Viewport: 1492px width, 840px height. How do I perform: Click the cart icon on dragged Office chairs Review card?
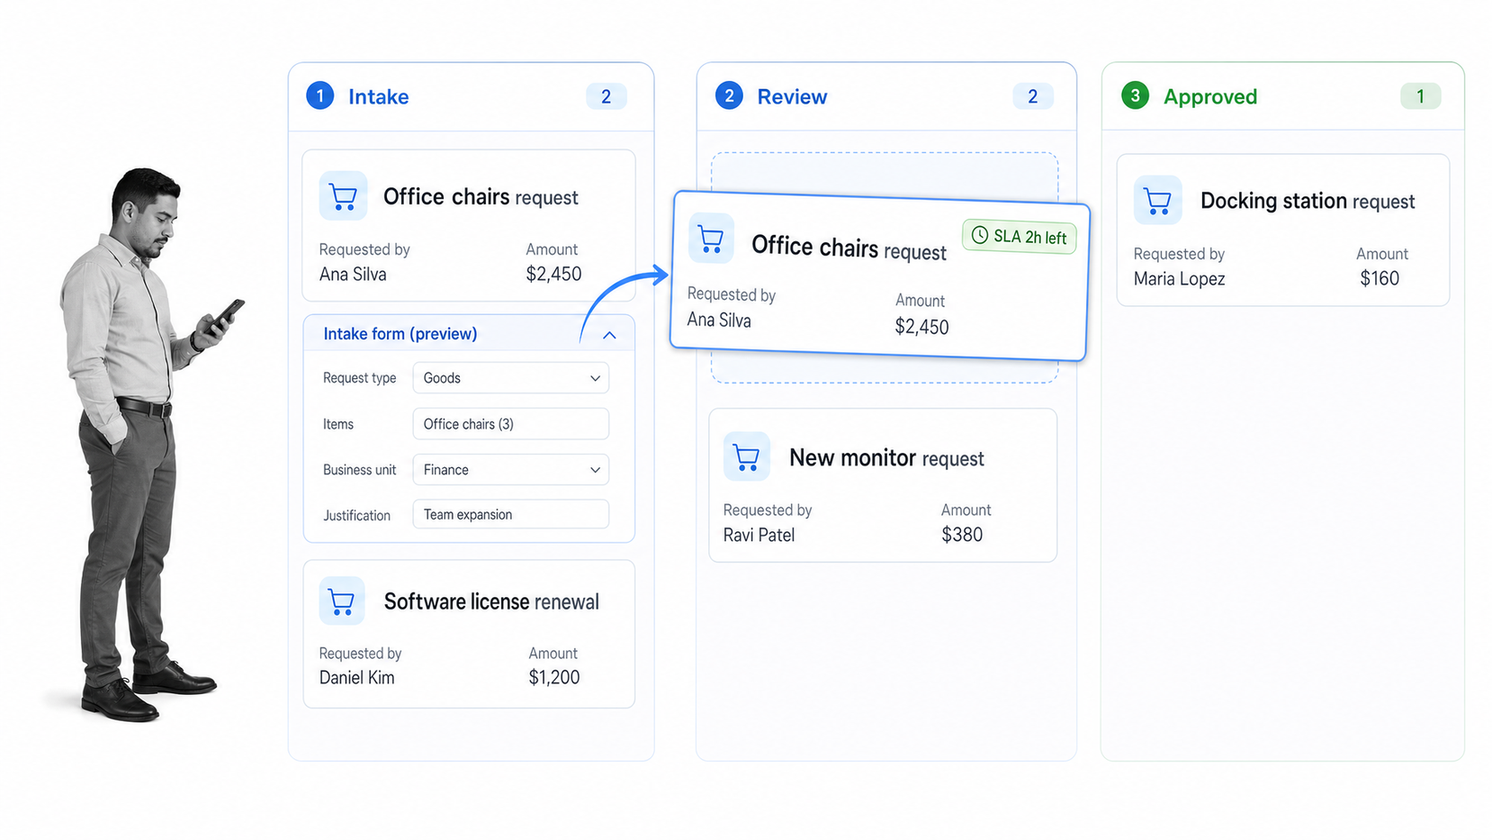[x=711, y=239]
